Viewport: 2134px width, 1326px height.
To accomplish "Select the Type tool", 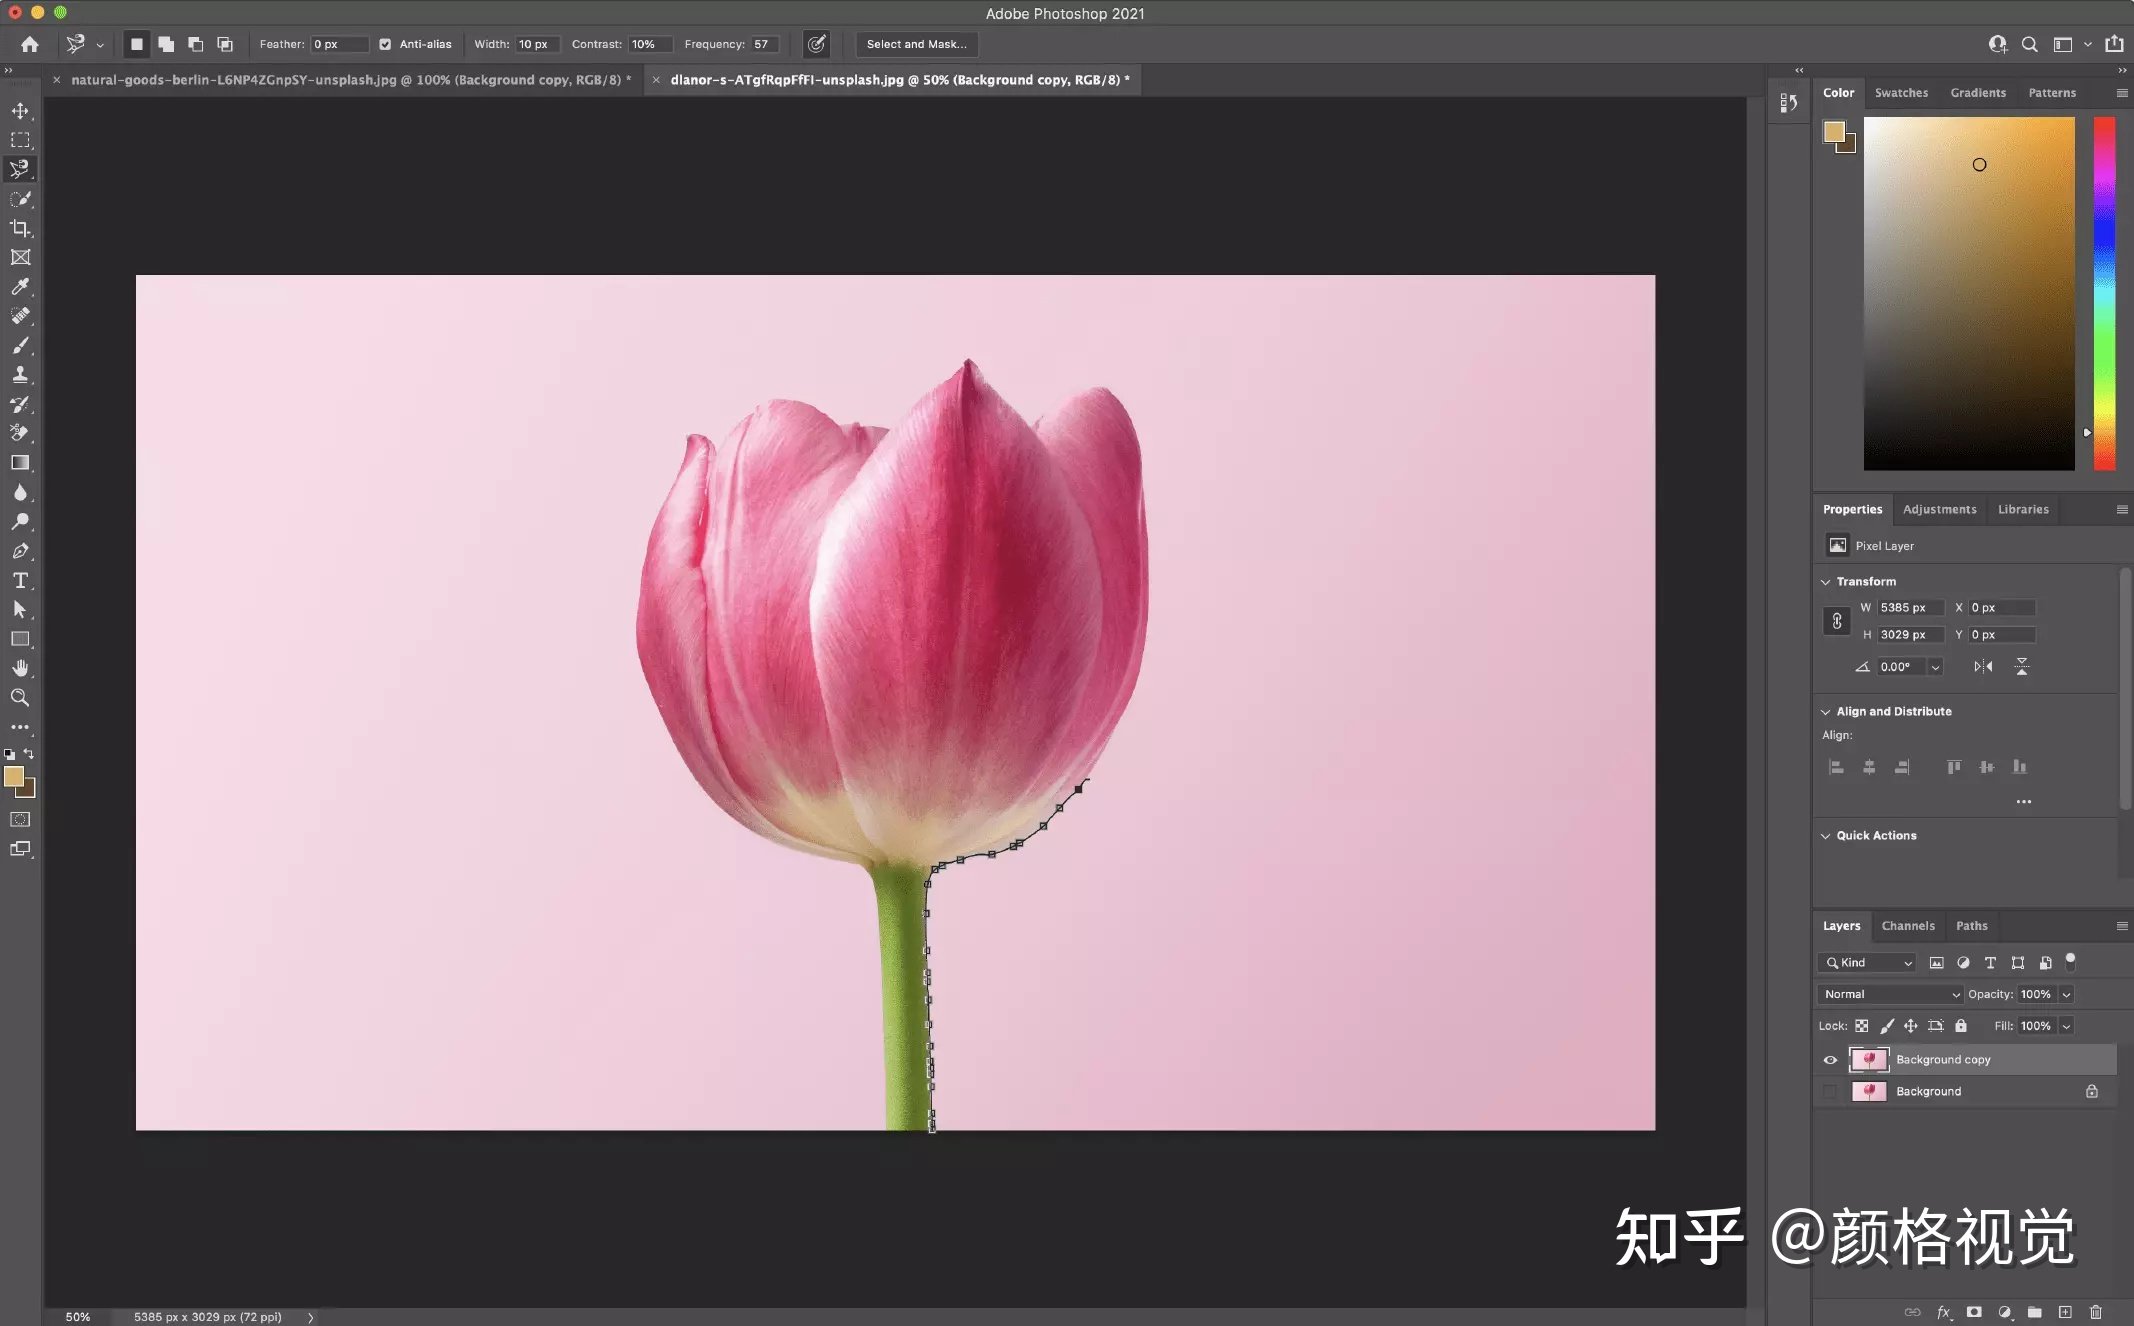I will pyautogui.click(x=20, y=579).
